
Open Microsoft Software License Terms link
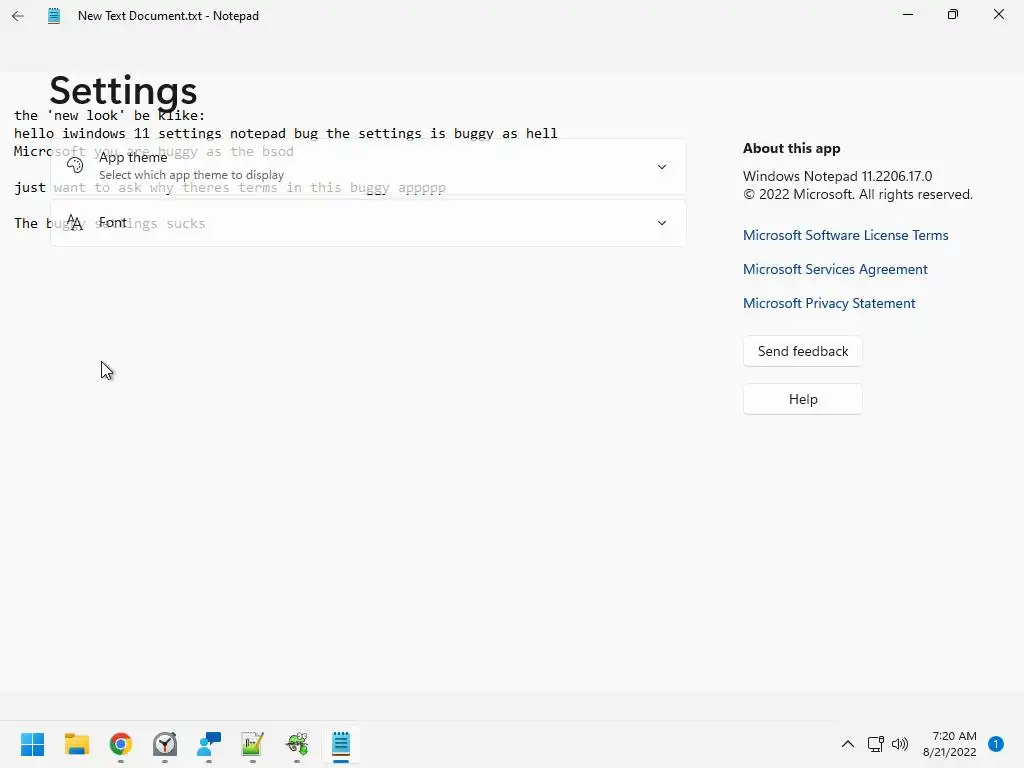click(x=846, y=235)
